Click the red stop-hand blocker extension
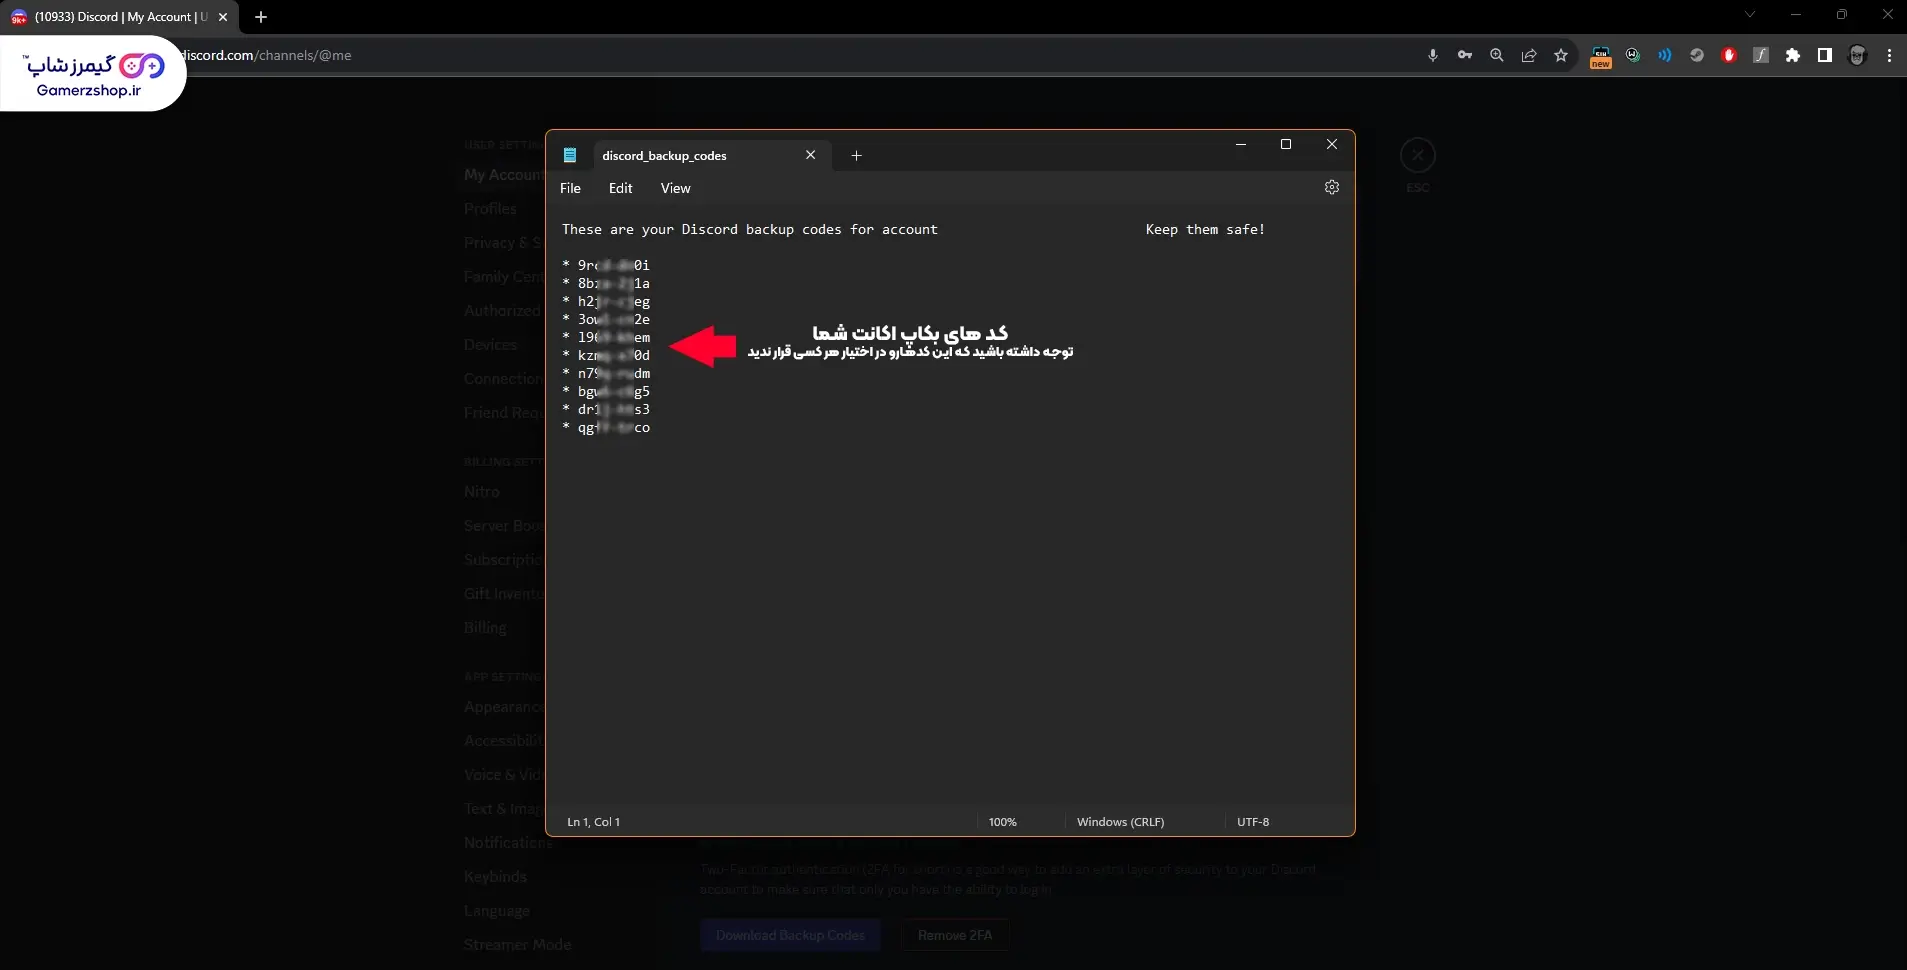1907x970 pixels. pos(1728,55)
